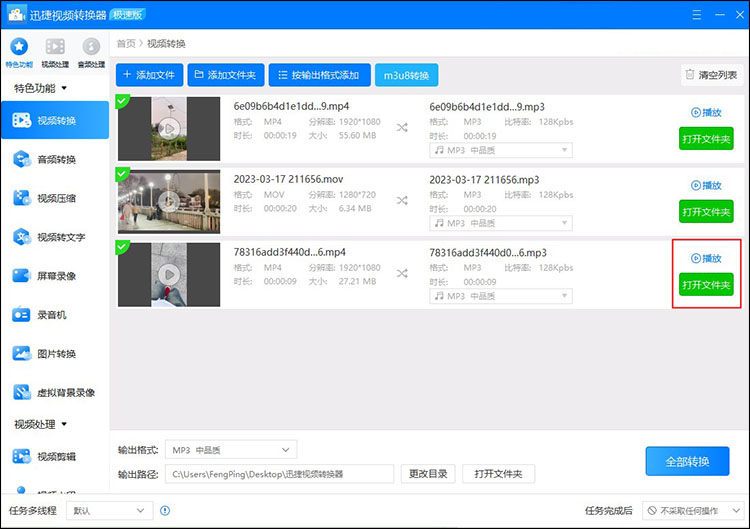The image size is (750, 529).
Task: Click green 打开文件夹 for 6e09b6b4d1e1dd...9.mp3
Action: 706,139
